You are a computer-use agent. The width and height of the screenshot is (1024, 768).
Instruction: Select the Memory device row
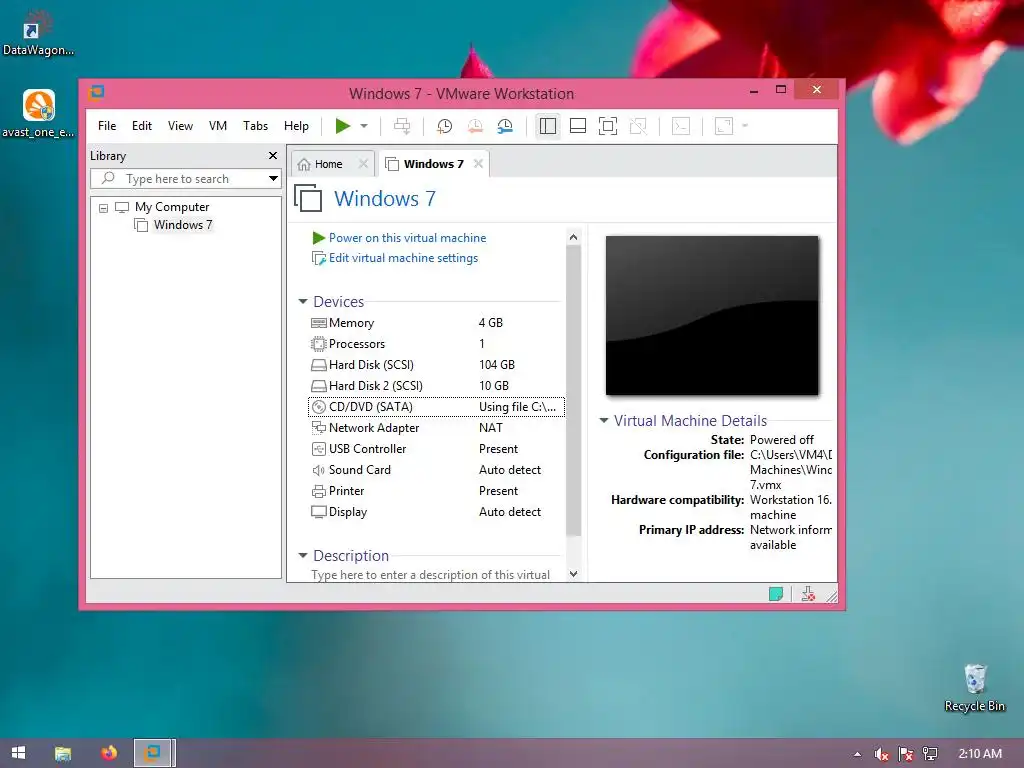pyautogui.click(x=436, y=323)
